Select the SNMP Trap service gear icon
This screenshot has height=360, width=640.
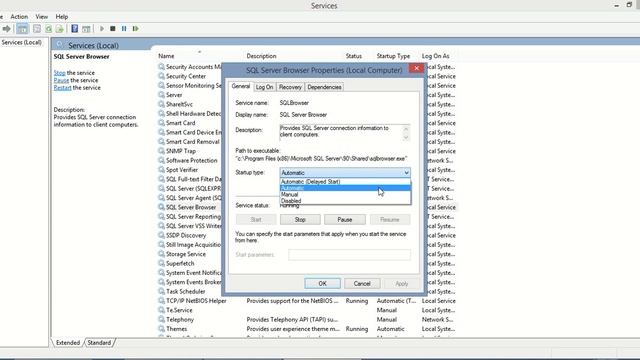(x=162, y=151)
